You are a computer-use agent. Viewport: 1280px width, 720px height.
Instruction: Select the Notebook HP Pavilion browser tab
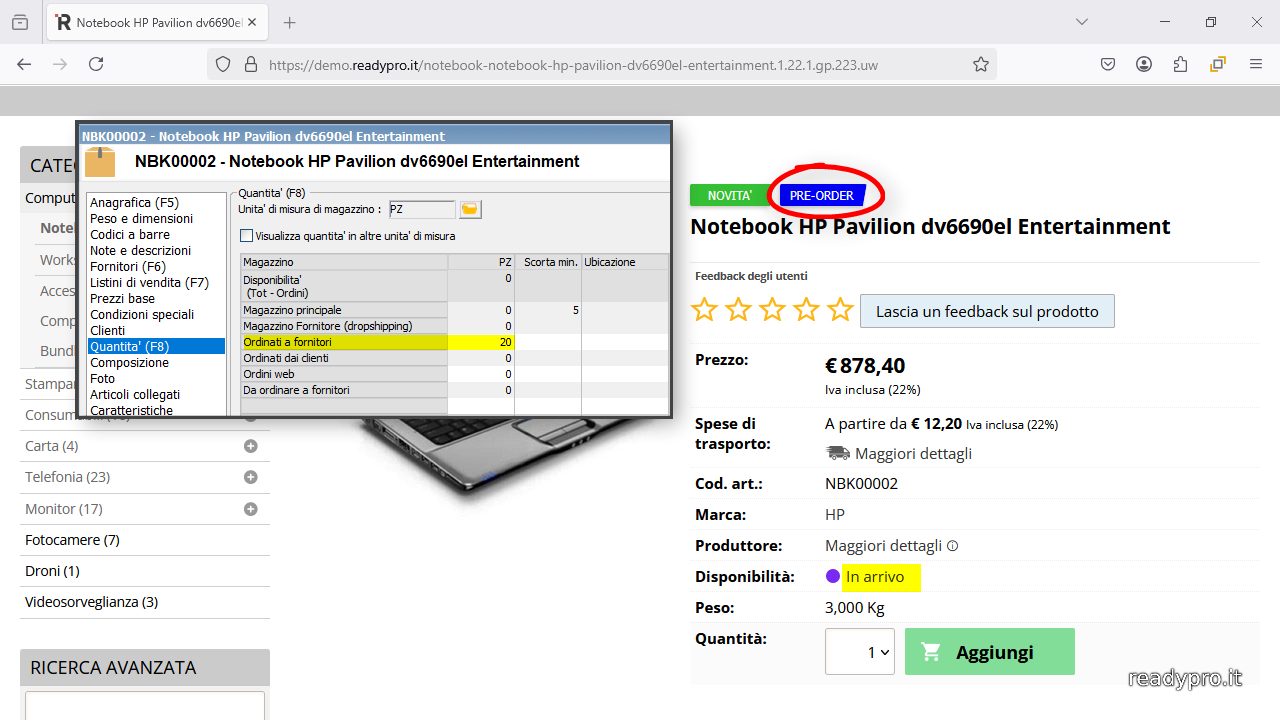click(x=158, y=22)
